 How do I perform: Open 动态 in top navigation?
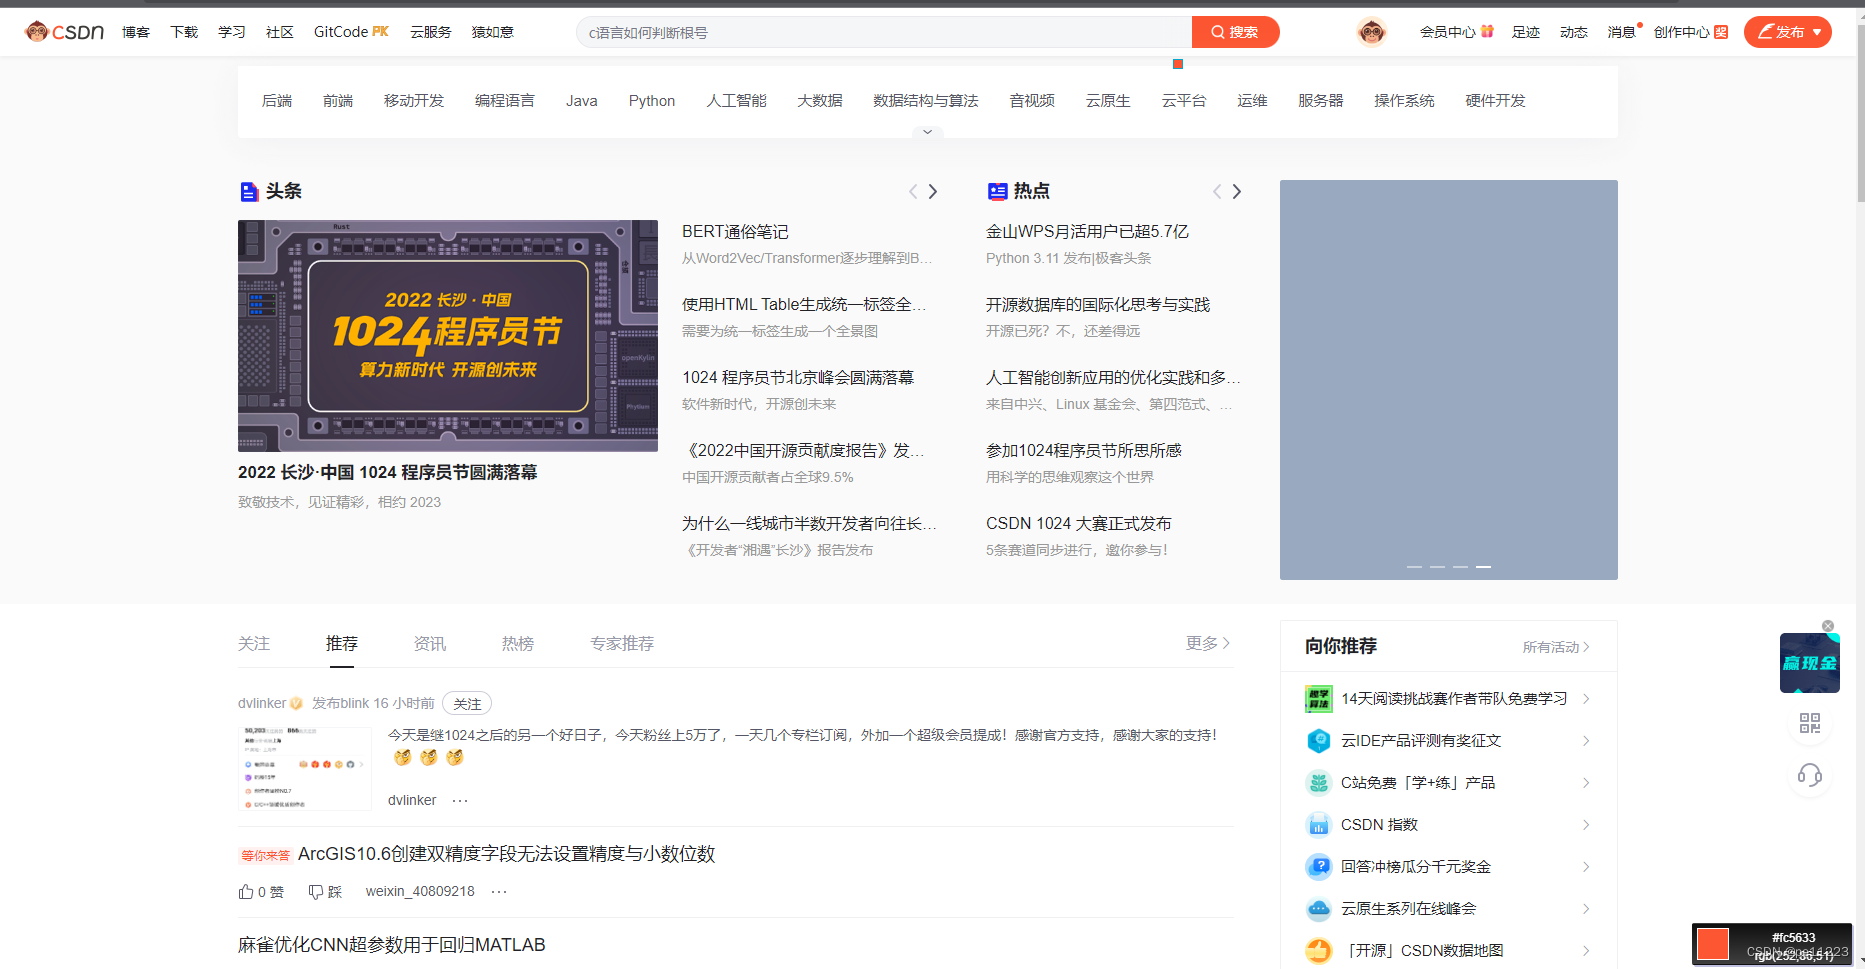point(1574,32)
